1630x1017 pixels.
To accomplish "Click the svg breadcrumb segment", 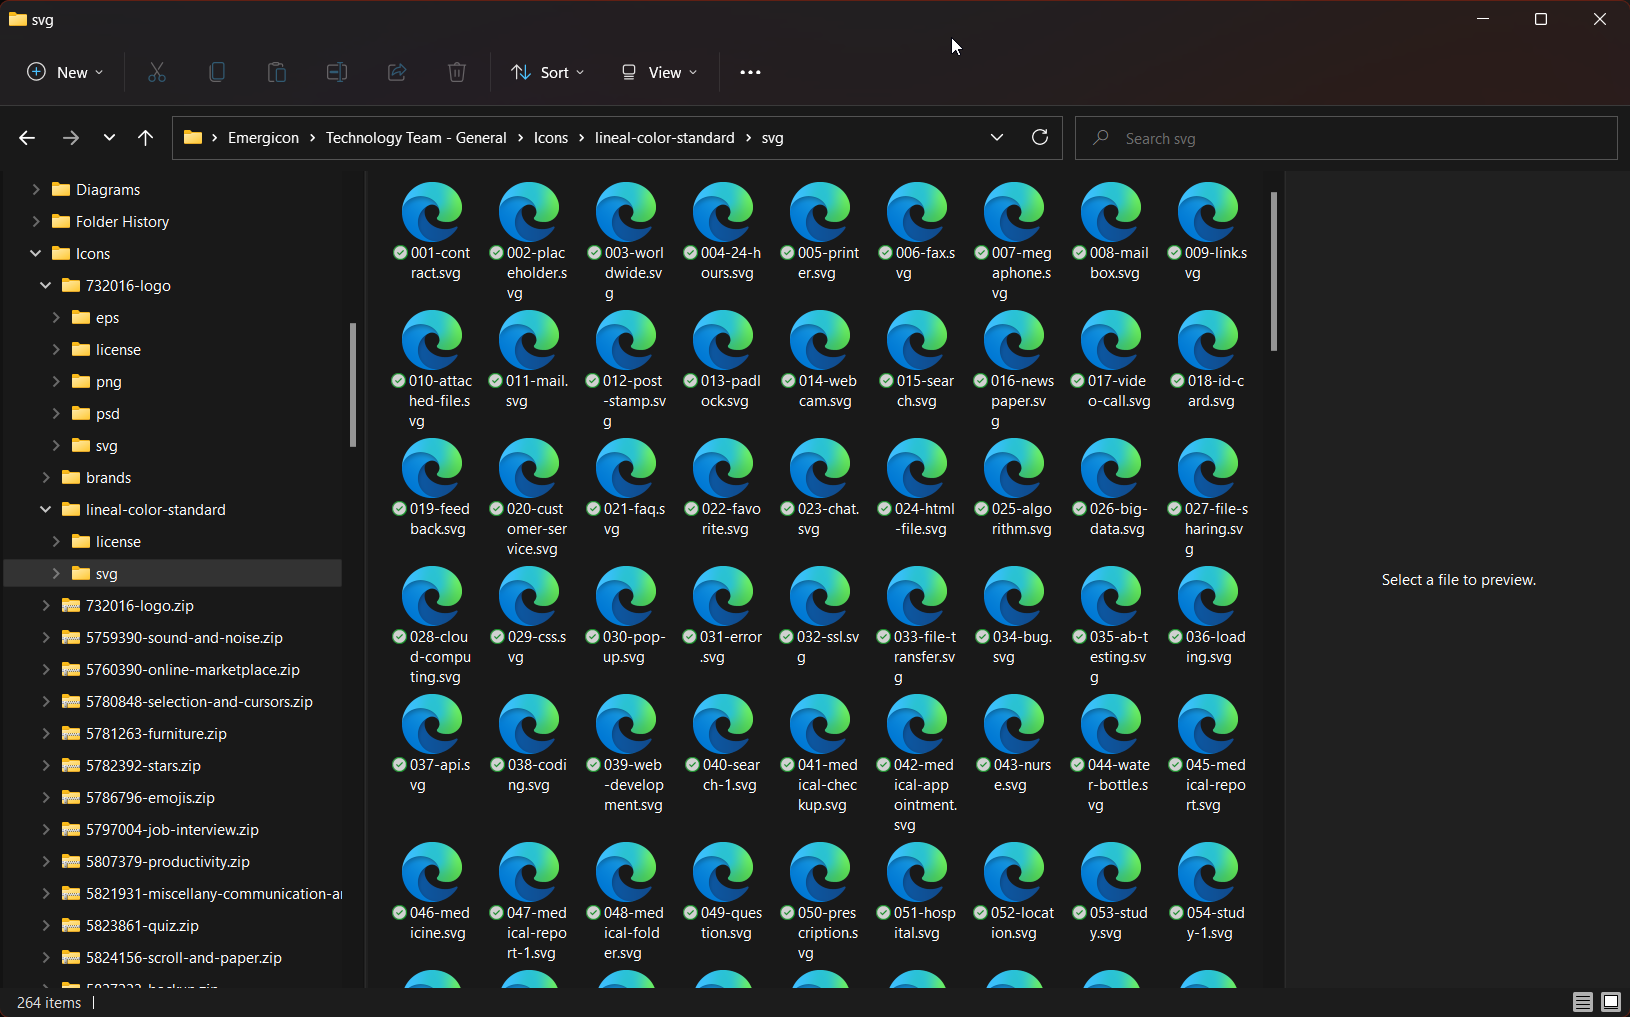I will click(x=773, y=138).
